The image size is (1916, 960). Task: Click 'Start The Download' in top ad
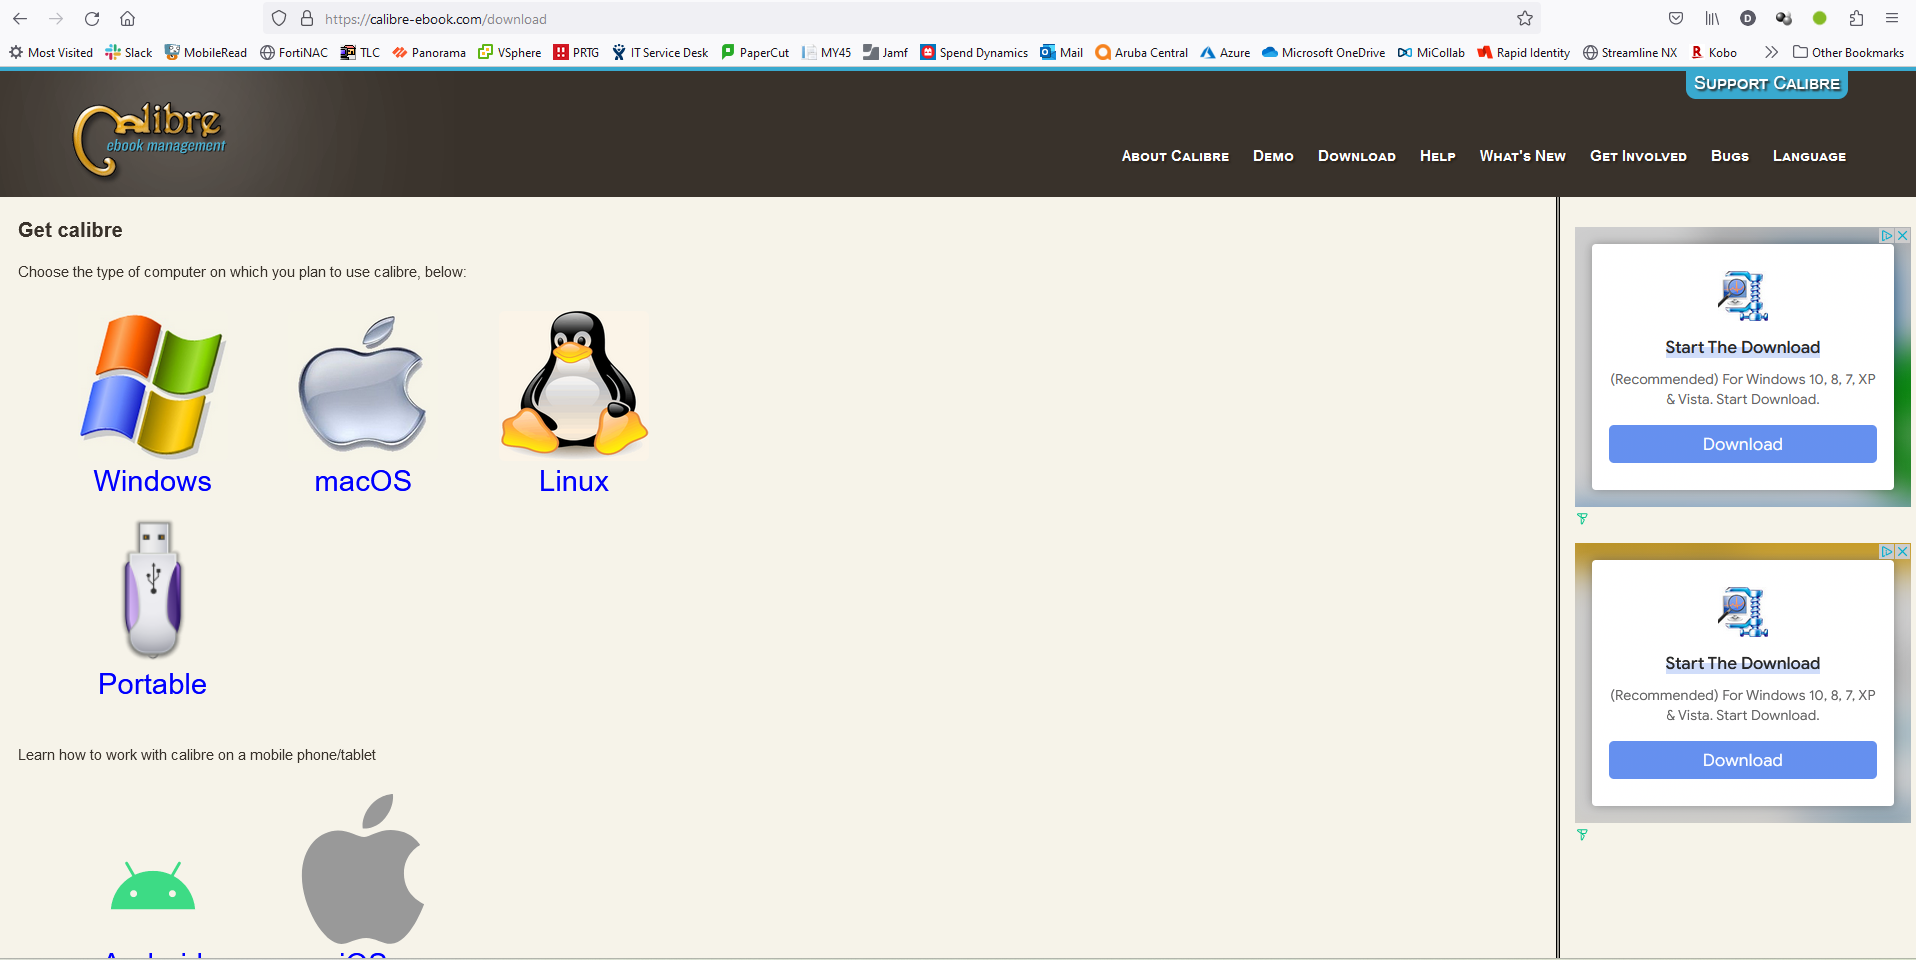1743,347
